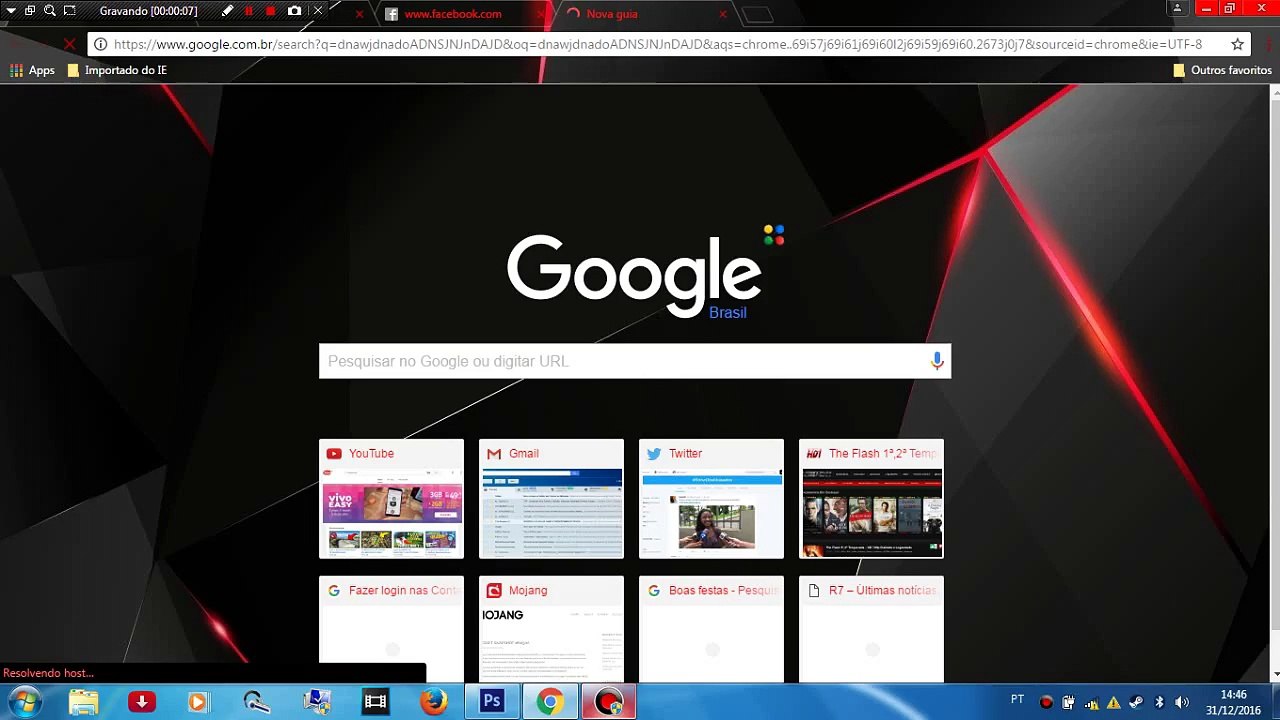
Task: Bookmark this page with the star
Action: tap(1237, 44)
